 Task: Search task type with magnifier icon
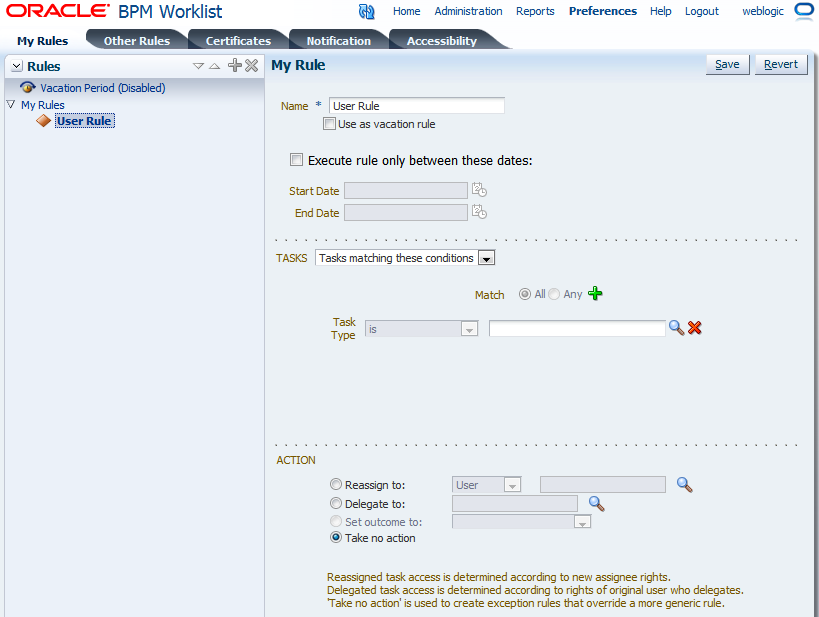676,328
